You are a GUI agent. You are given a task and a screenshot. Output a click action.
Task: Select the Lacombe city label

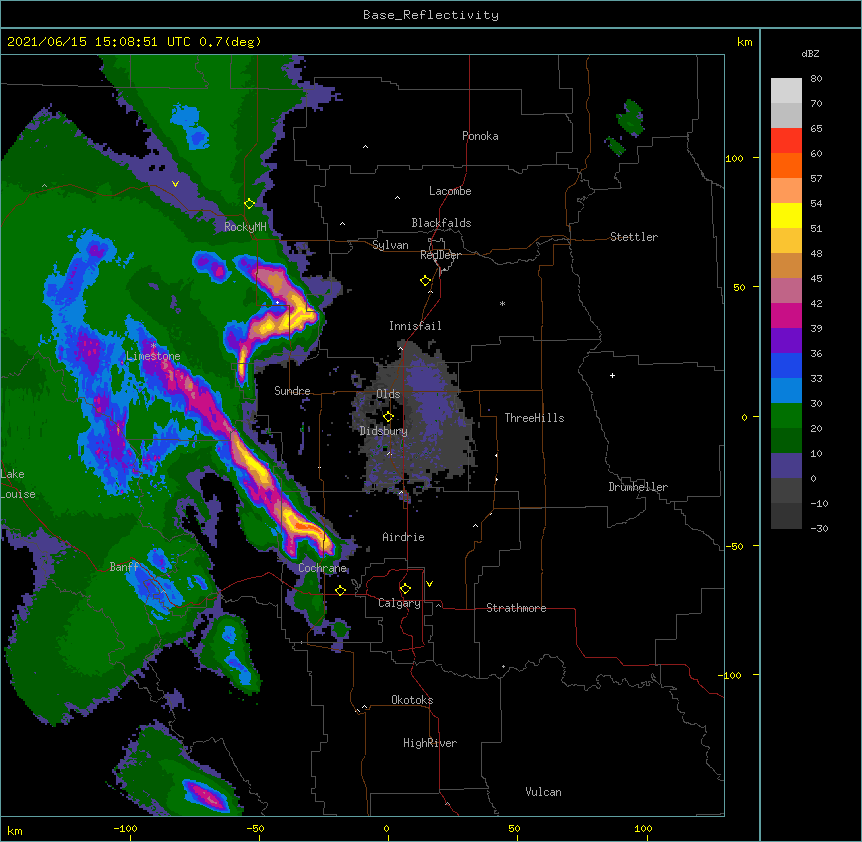450,191
